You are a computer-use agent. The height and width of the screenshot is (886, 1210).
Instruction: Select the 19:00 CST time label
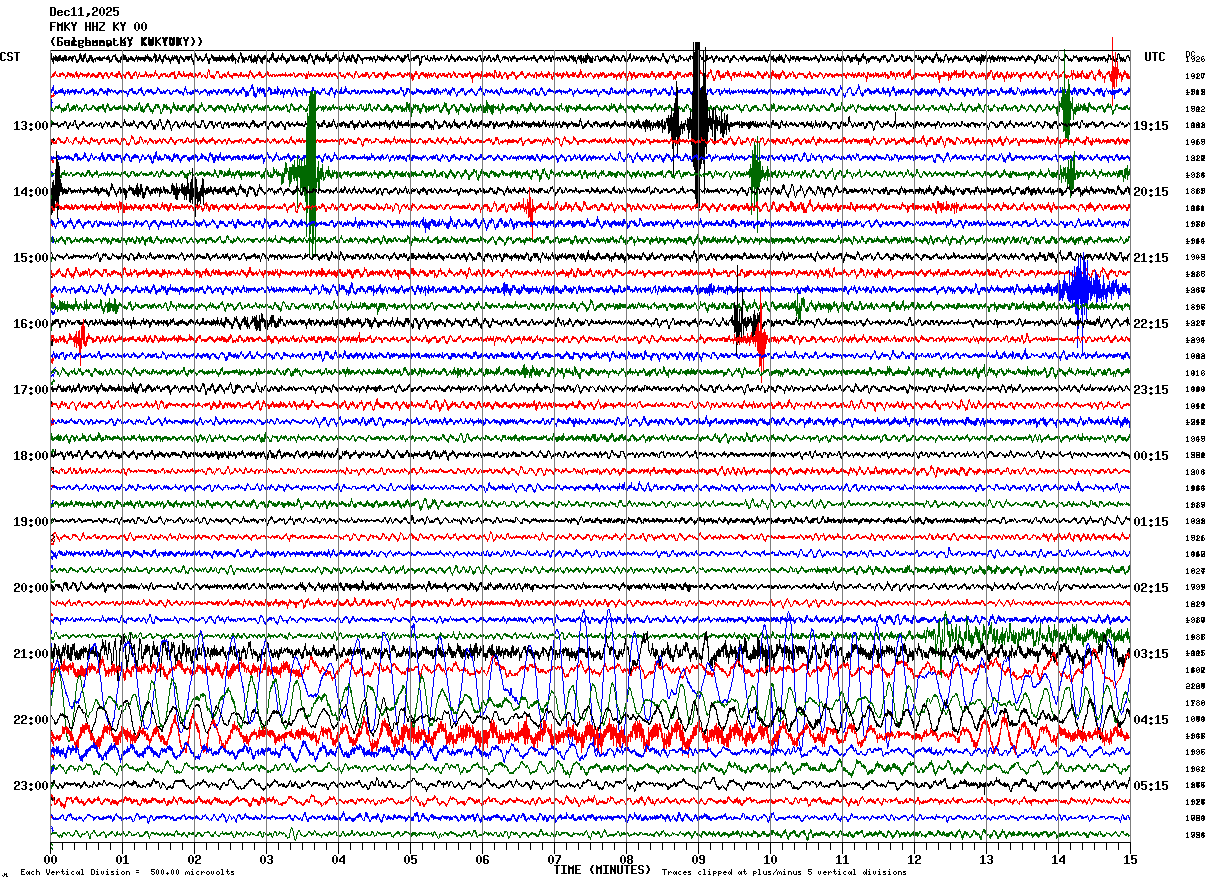[31, 522]
